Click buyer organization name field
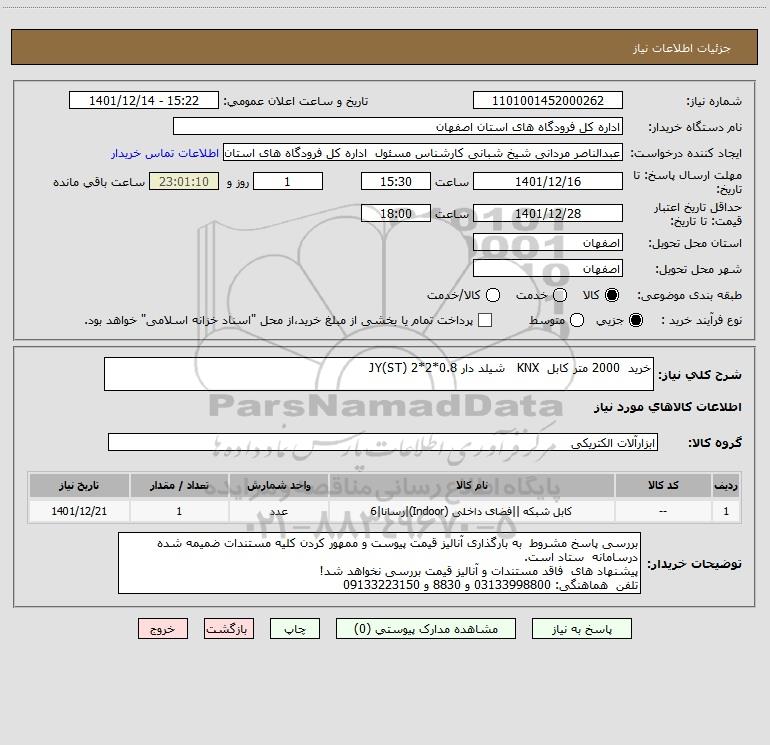Image resolution: width=770 pixels, height=745 pixels. 398,127
